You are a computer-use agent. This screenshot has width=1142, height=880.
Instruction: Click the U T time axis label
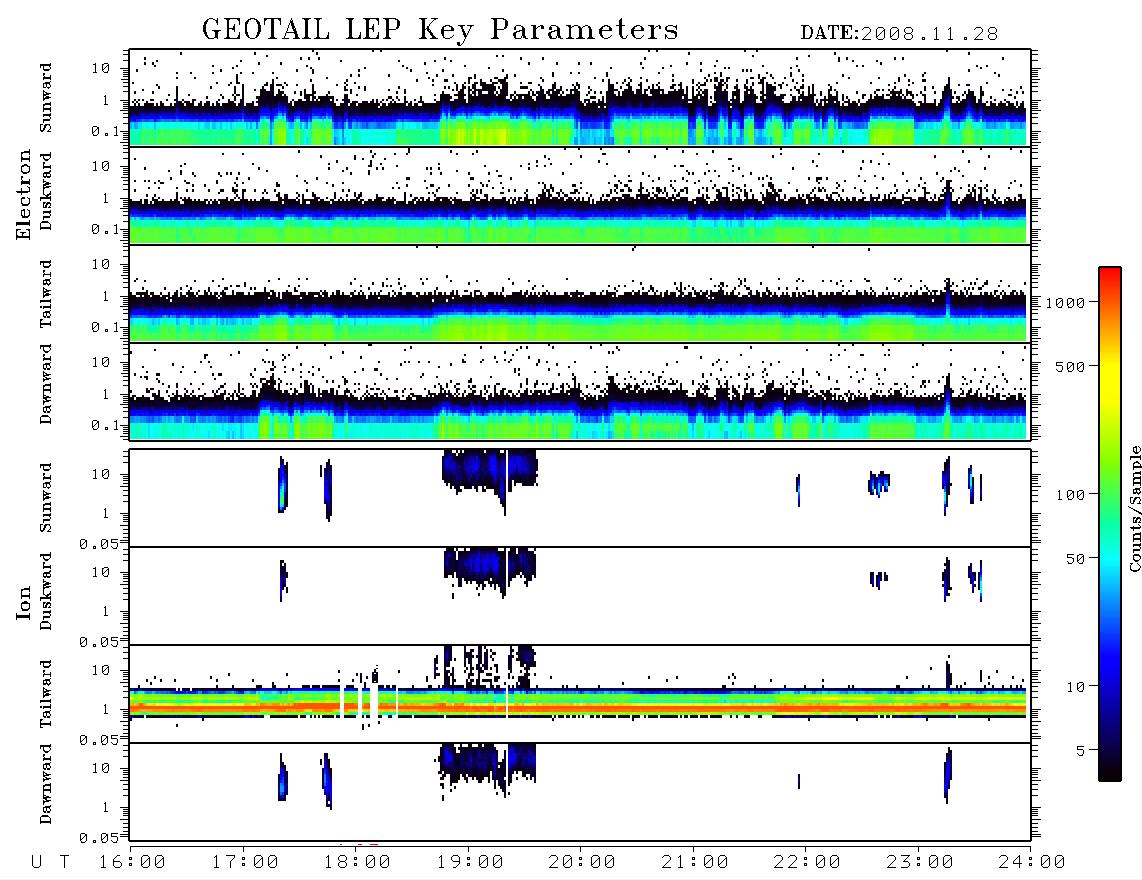50,863
